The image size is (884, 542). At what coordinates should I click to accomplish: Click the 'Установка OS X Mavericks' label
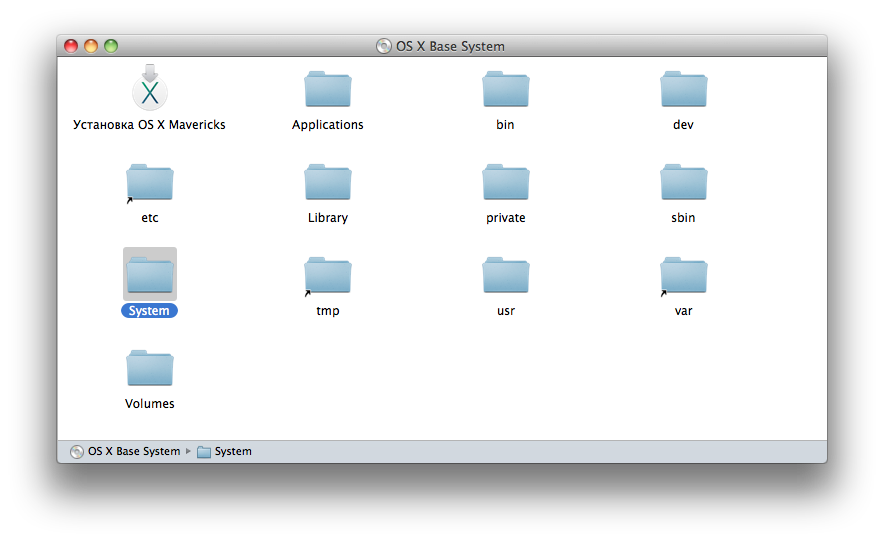149,125
